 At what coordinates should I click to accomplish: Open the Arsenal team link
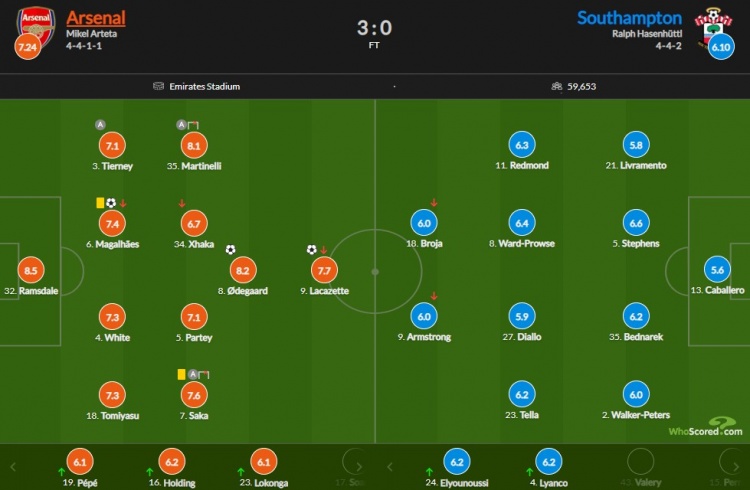tap(96, 18)
